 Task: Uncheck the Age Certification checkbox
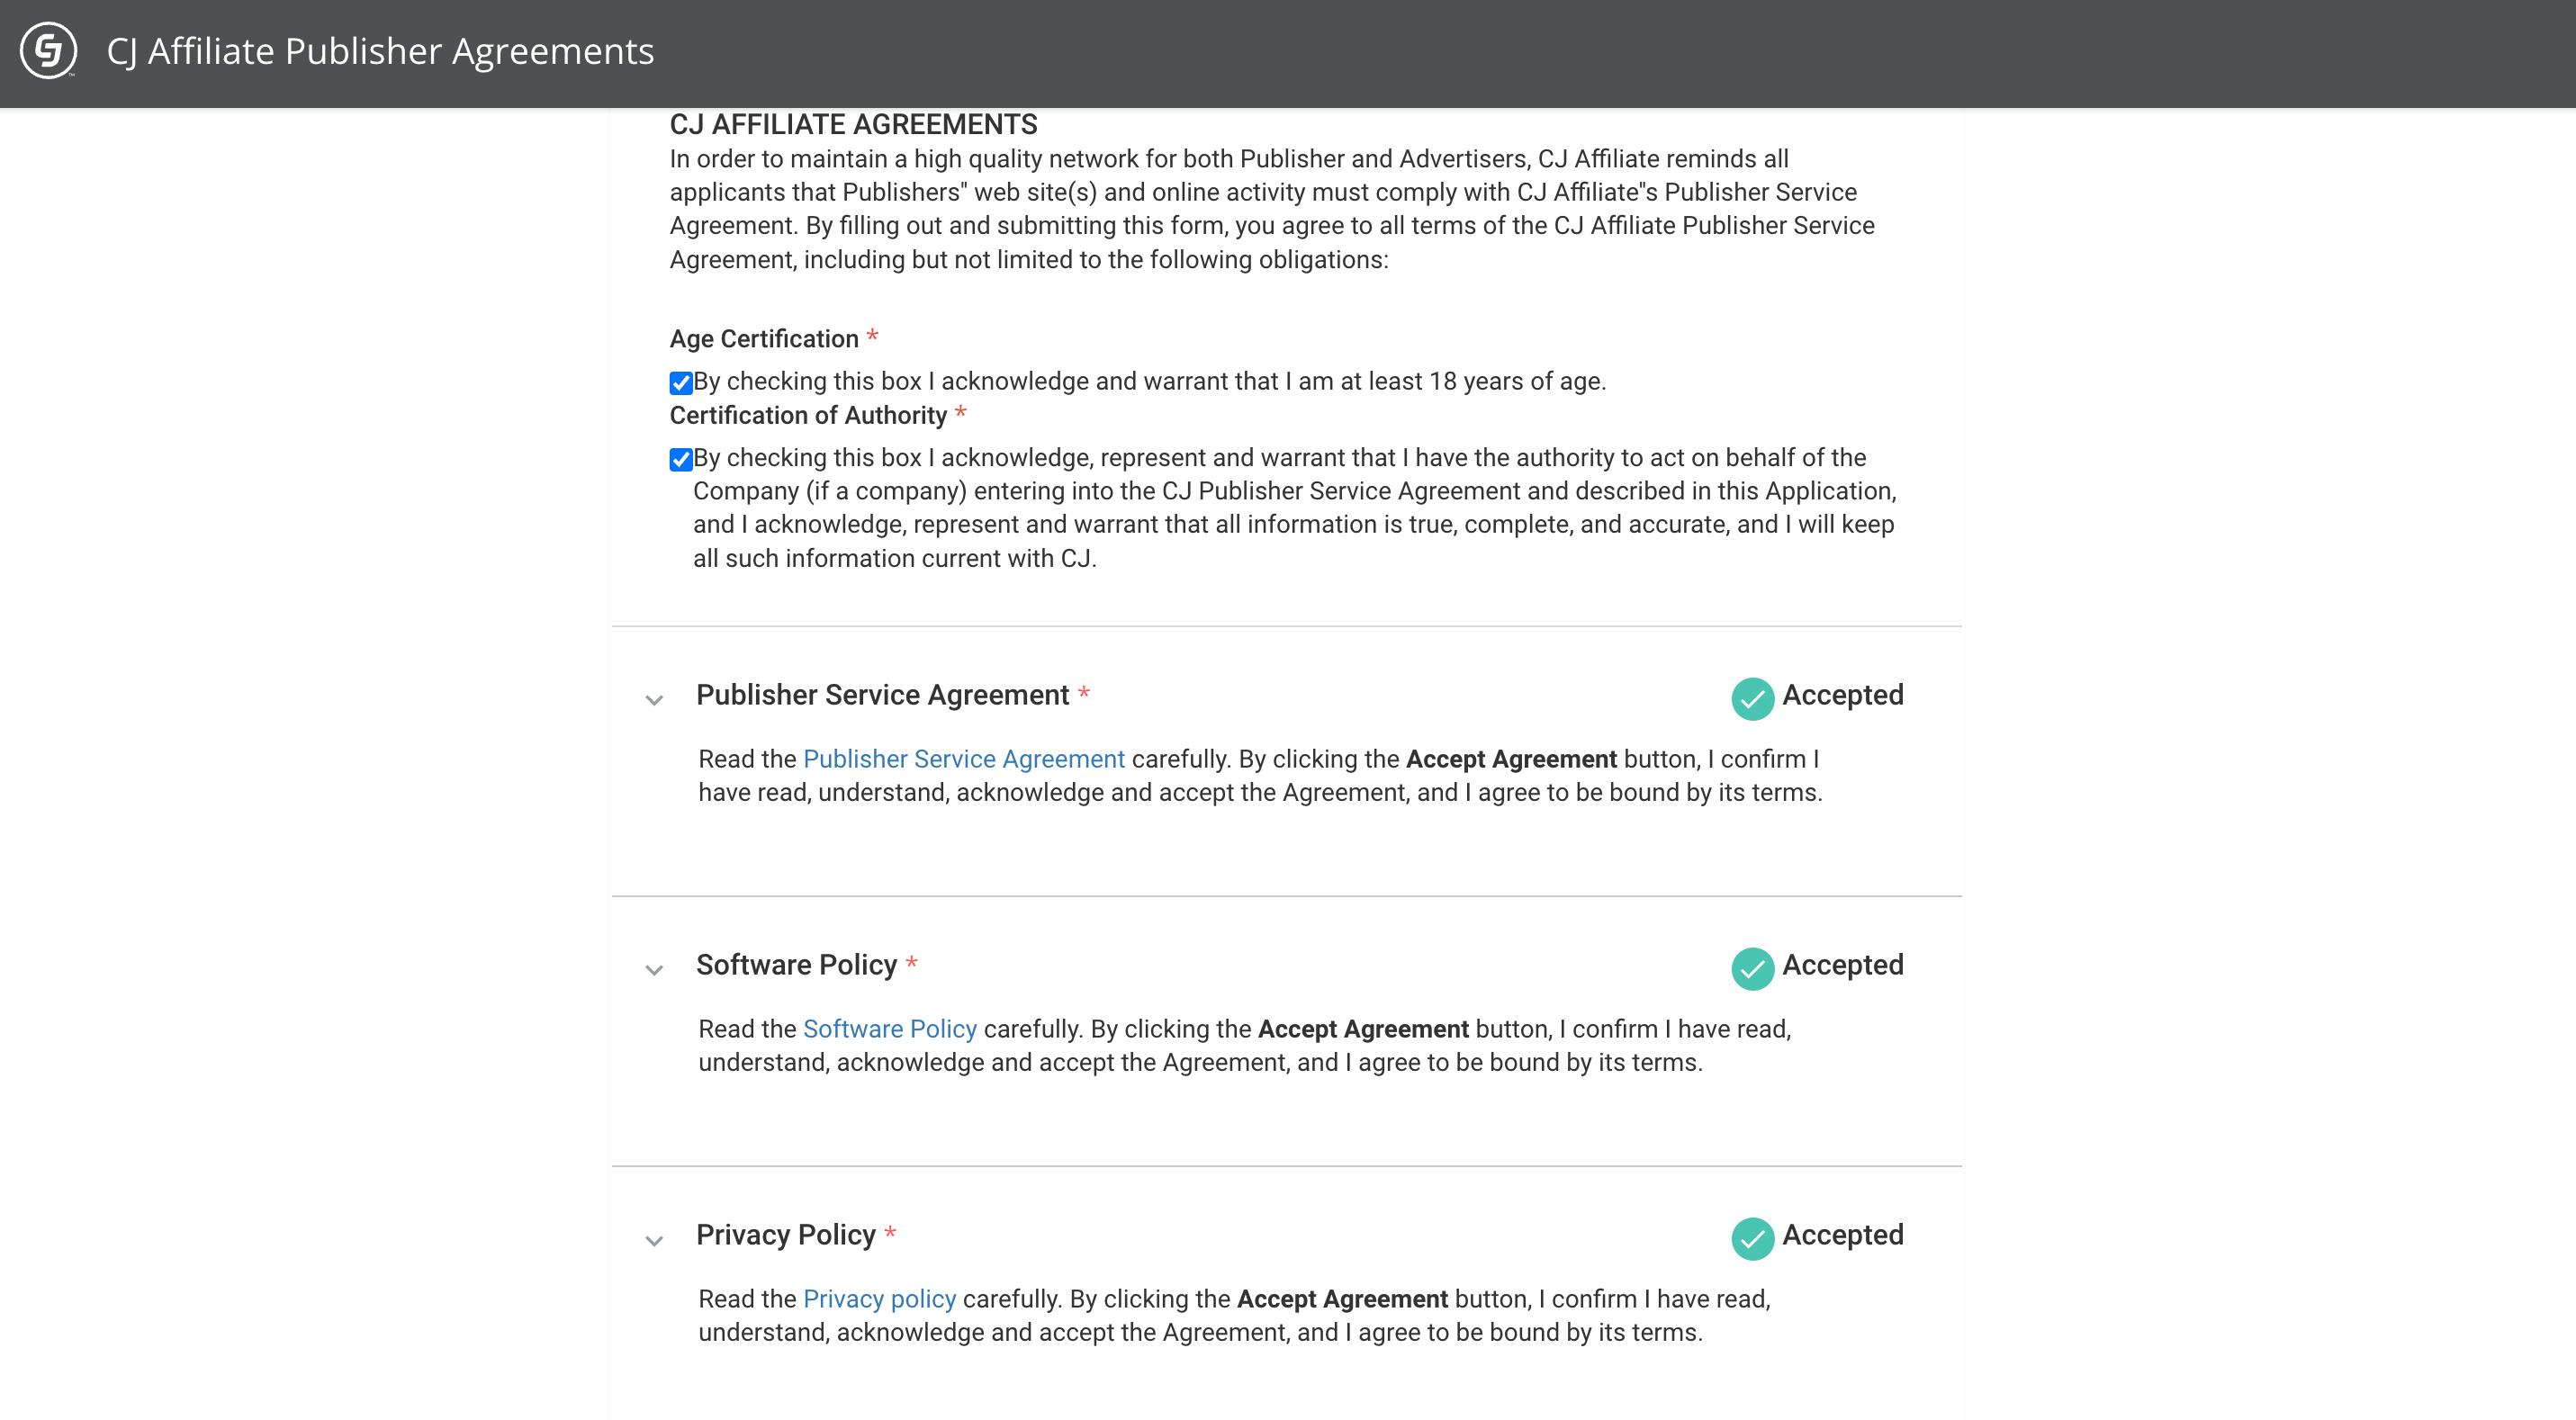point(681,383)
